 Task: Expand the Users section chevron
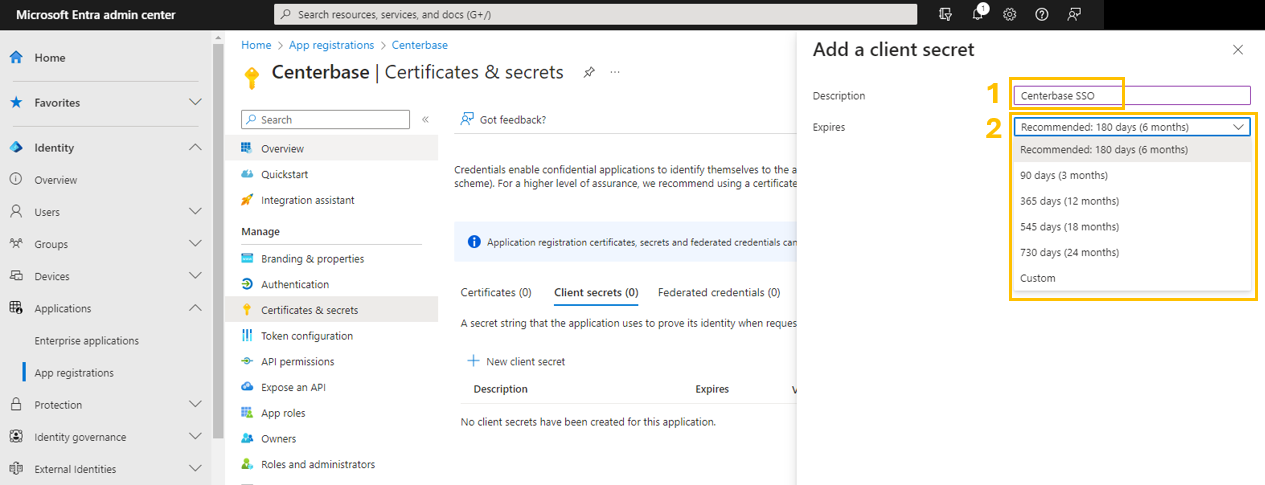[x=195, y=212]
